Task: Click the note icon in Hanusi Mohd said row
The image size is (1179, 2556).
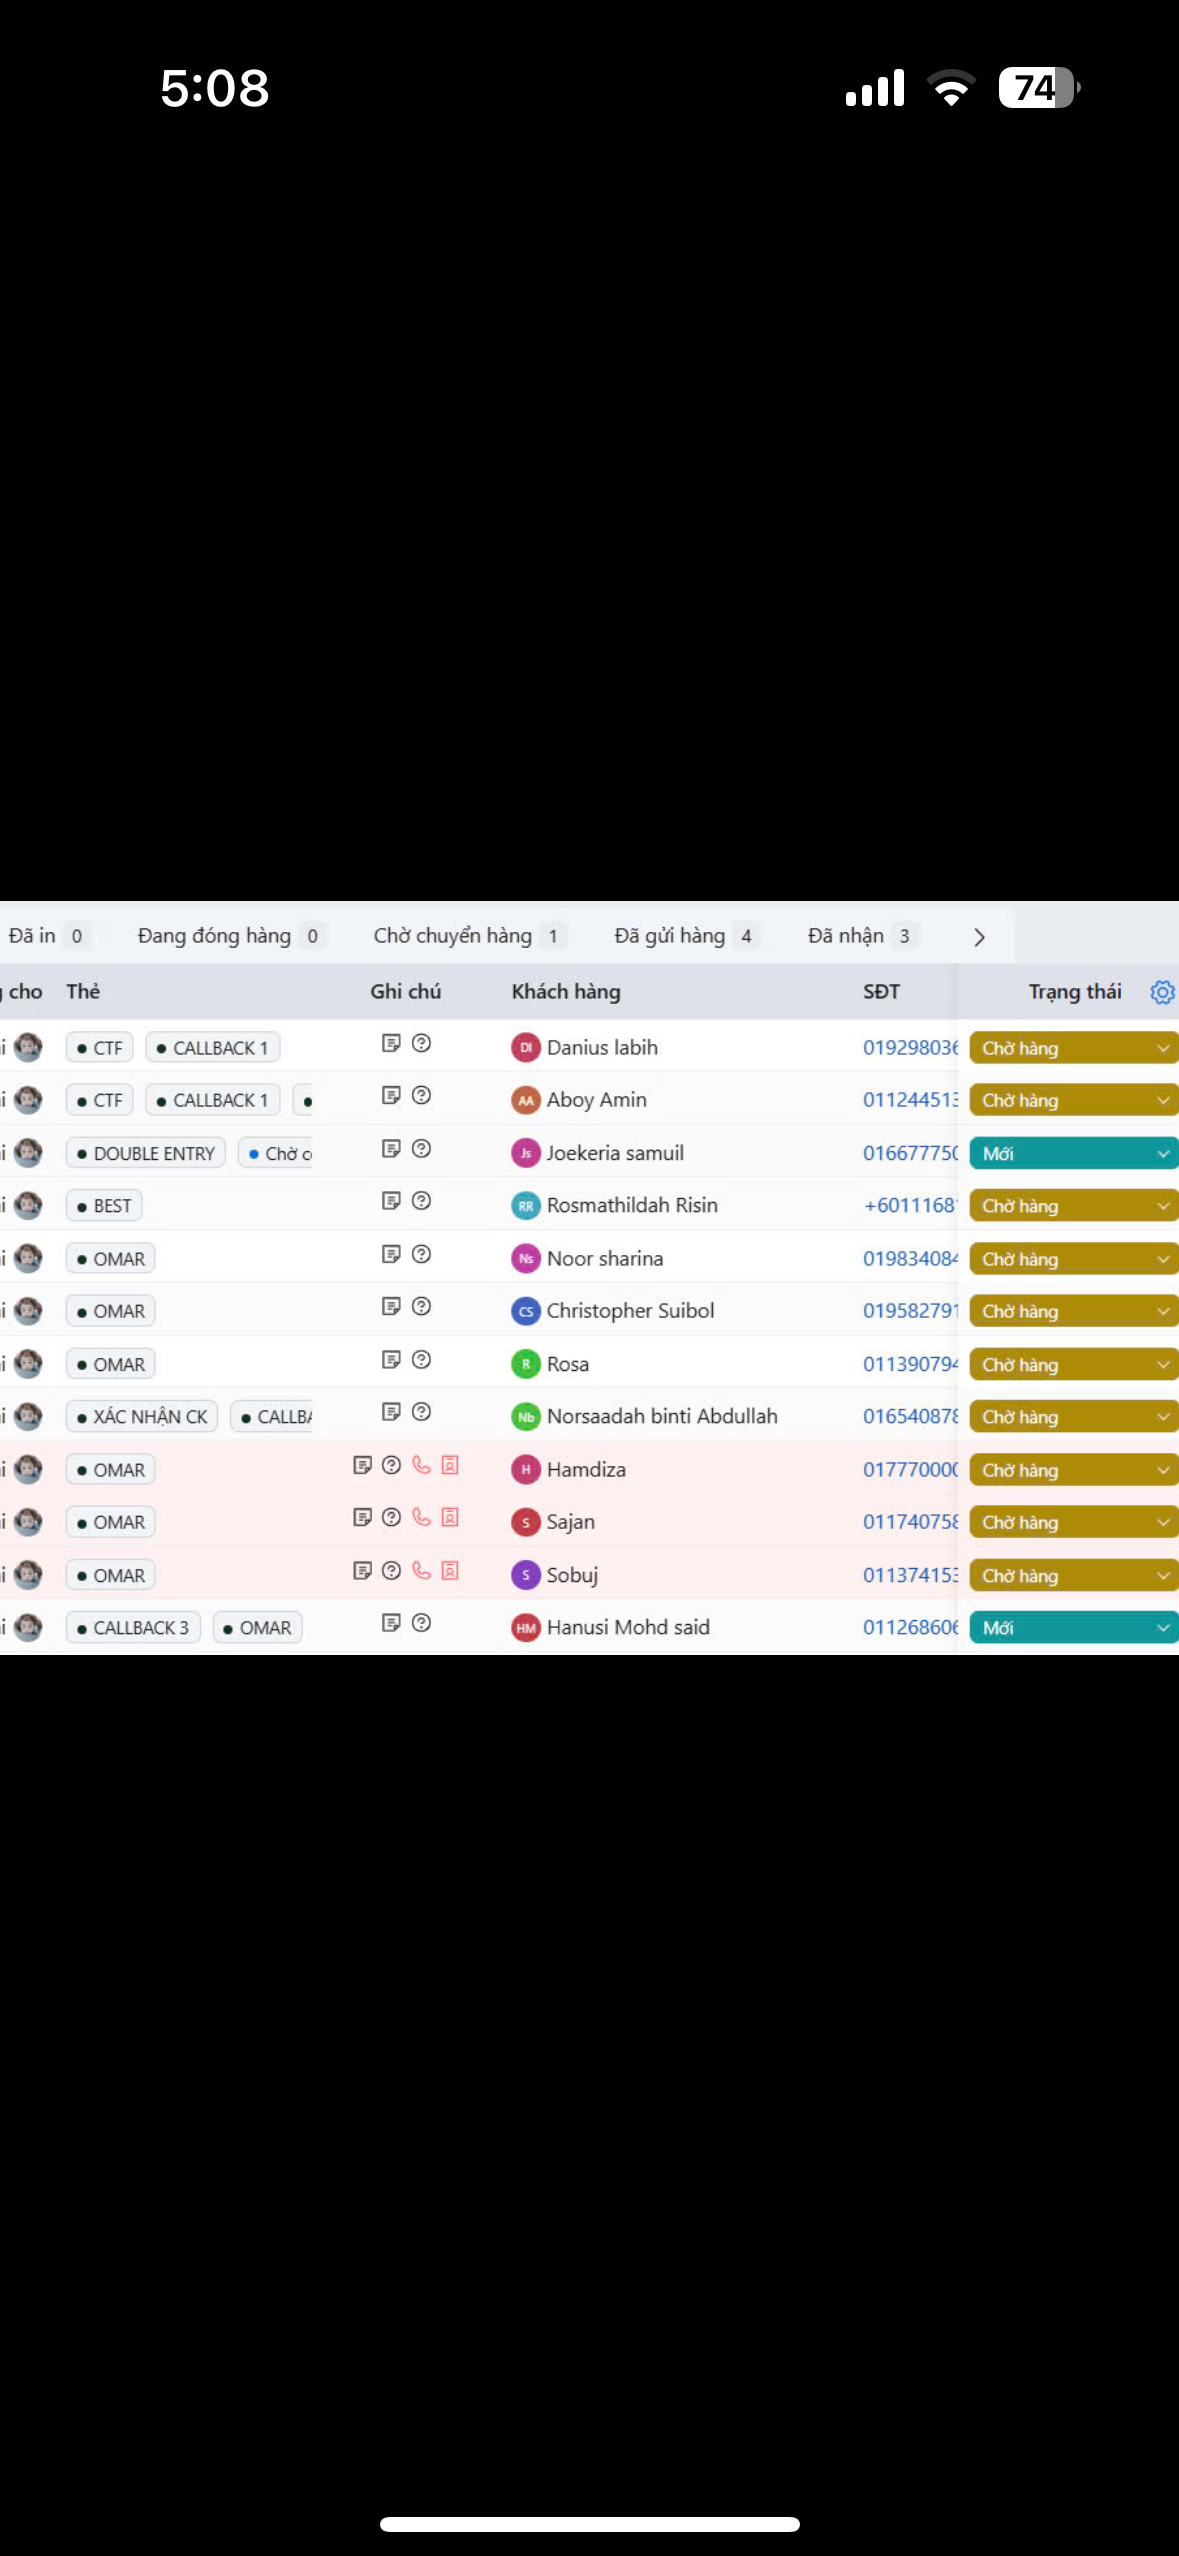Action: 391,1623
